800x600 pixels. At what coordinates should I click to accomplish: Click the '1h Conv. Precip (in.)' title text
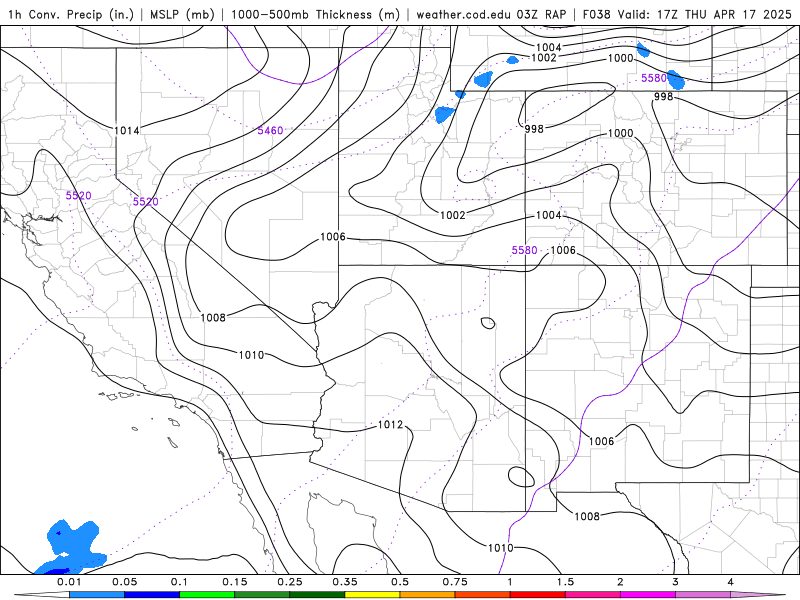click(x=70, y=14)
